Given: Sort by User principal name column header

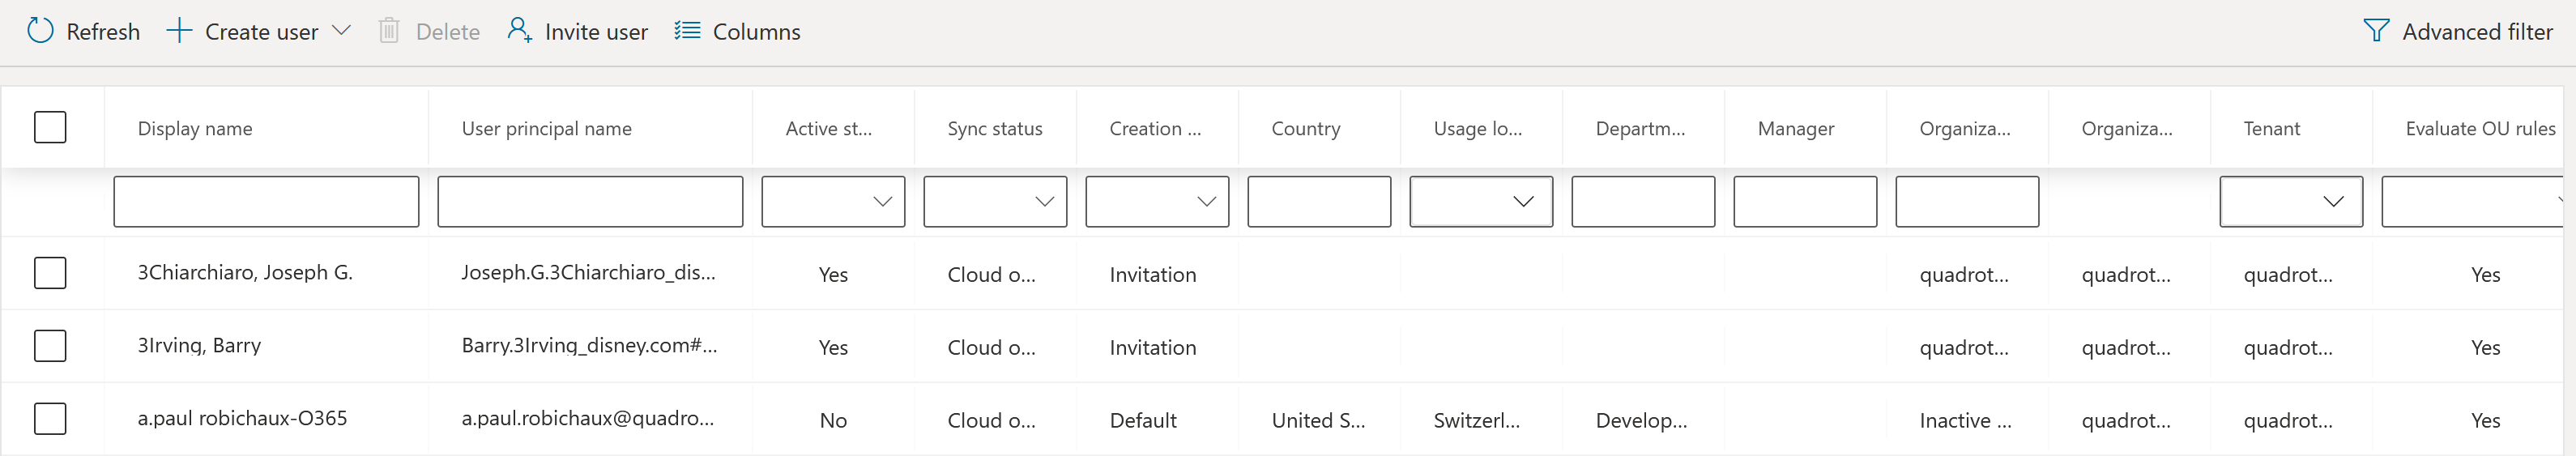Looking at the screenshot, I should (546, 129).
